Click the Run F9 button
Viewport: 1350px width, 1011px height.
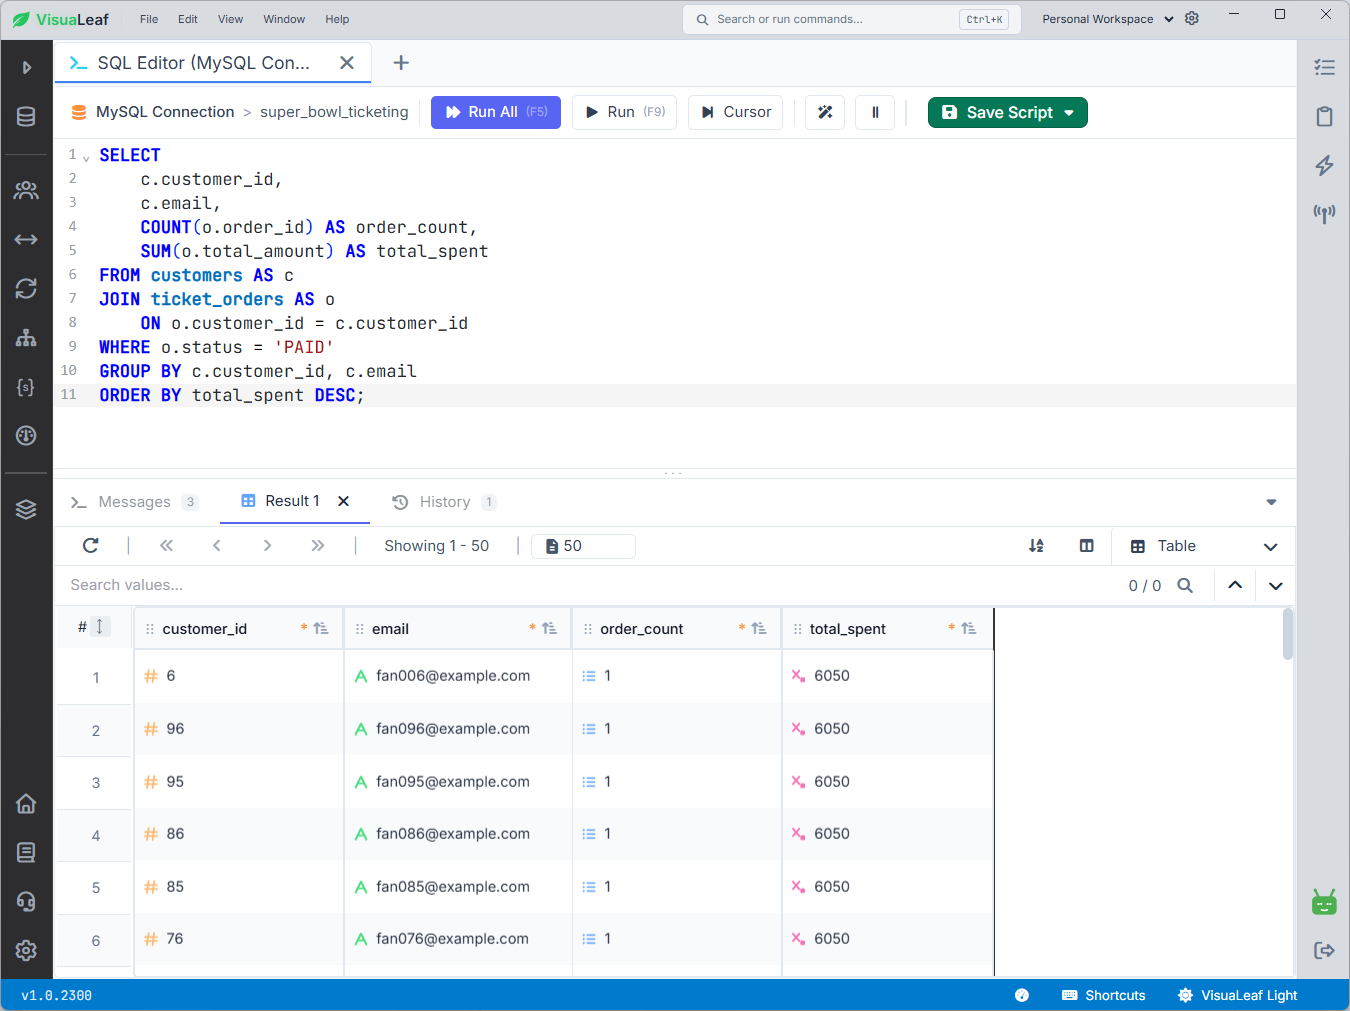point(625,112)
